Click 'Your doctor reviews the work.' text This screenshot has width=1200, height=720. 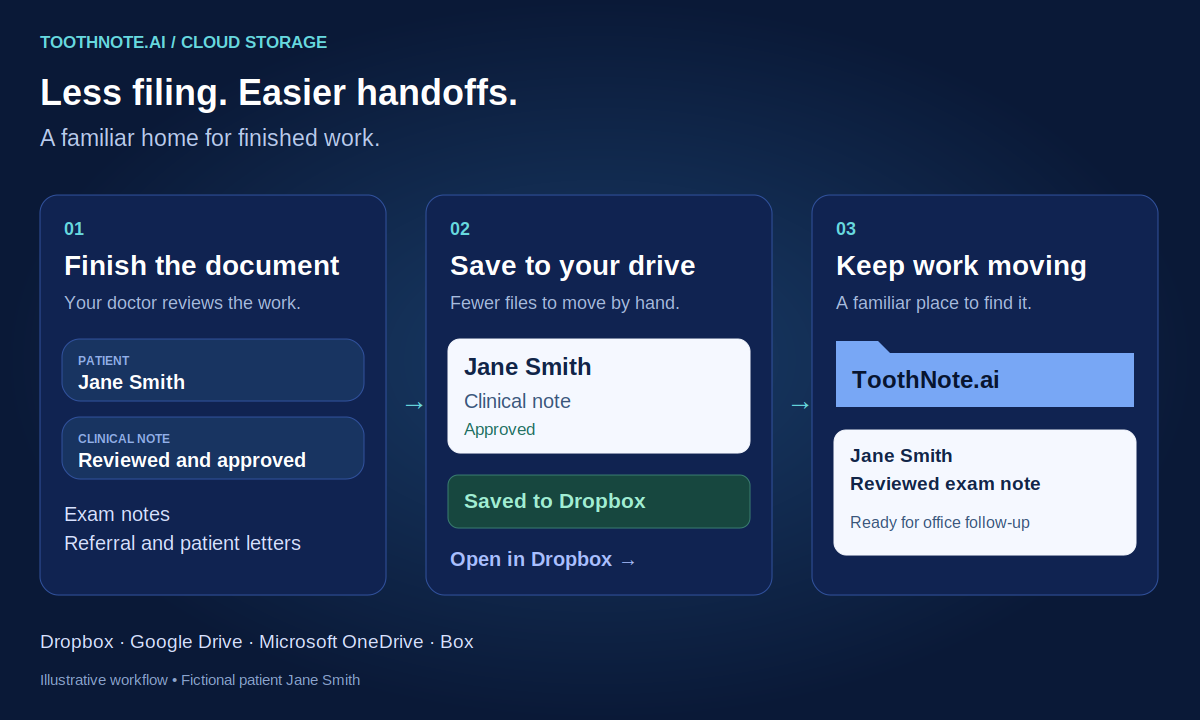click(182, 303)
